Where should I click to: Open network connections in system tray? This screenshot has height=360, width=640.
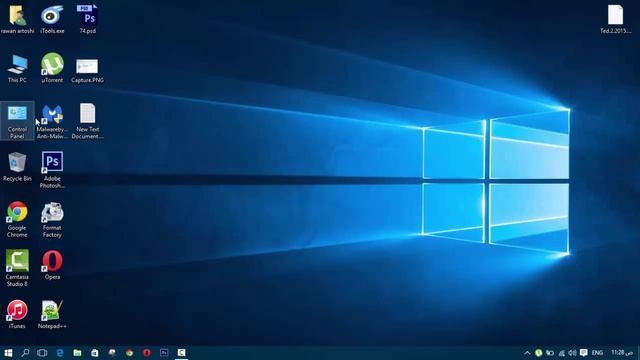(562, 353)
